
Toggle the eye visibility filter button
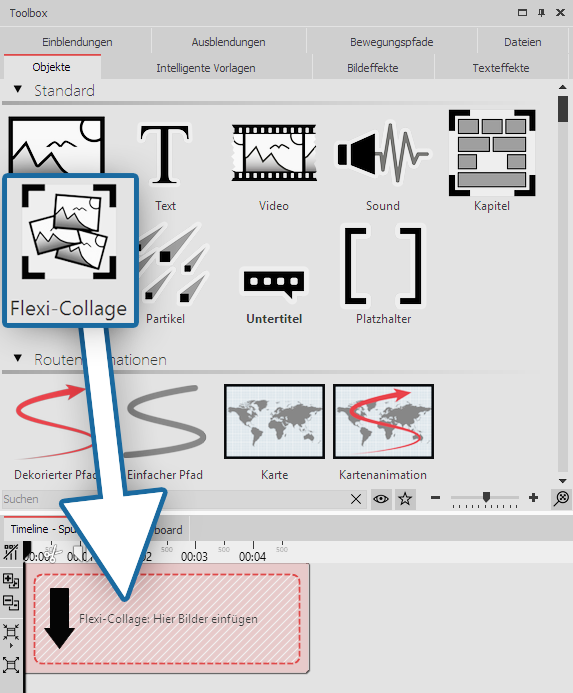381,499
